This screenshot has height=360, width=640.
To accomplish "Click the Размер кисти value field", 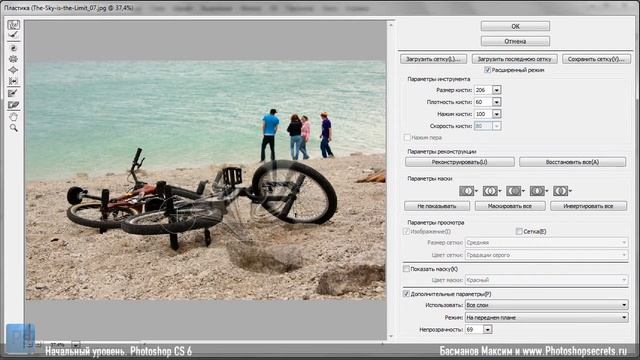I will (x=483, y=90).
